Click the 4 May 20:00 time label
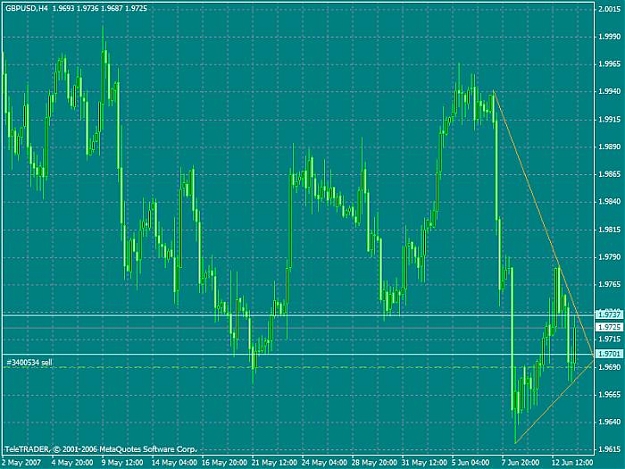 pyautogui.click(x=72, y=463)
